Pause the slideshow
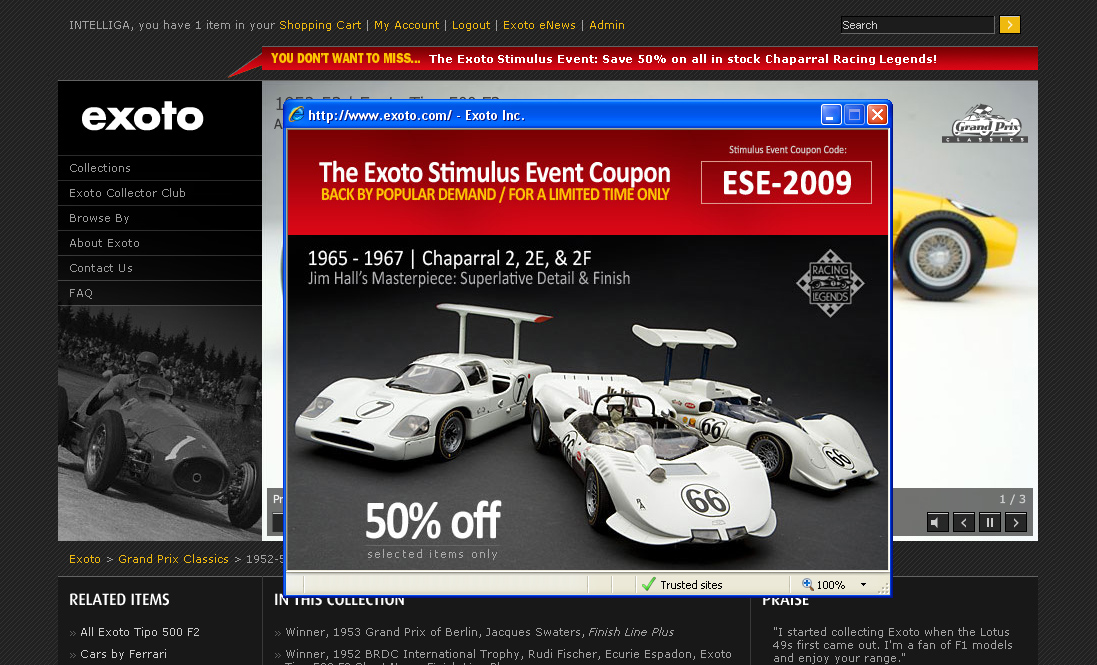 [989, 522]
